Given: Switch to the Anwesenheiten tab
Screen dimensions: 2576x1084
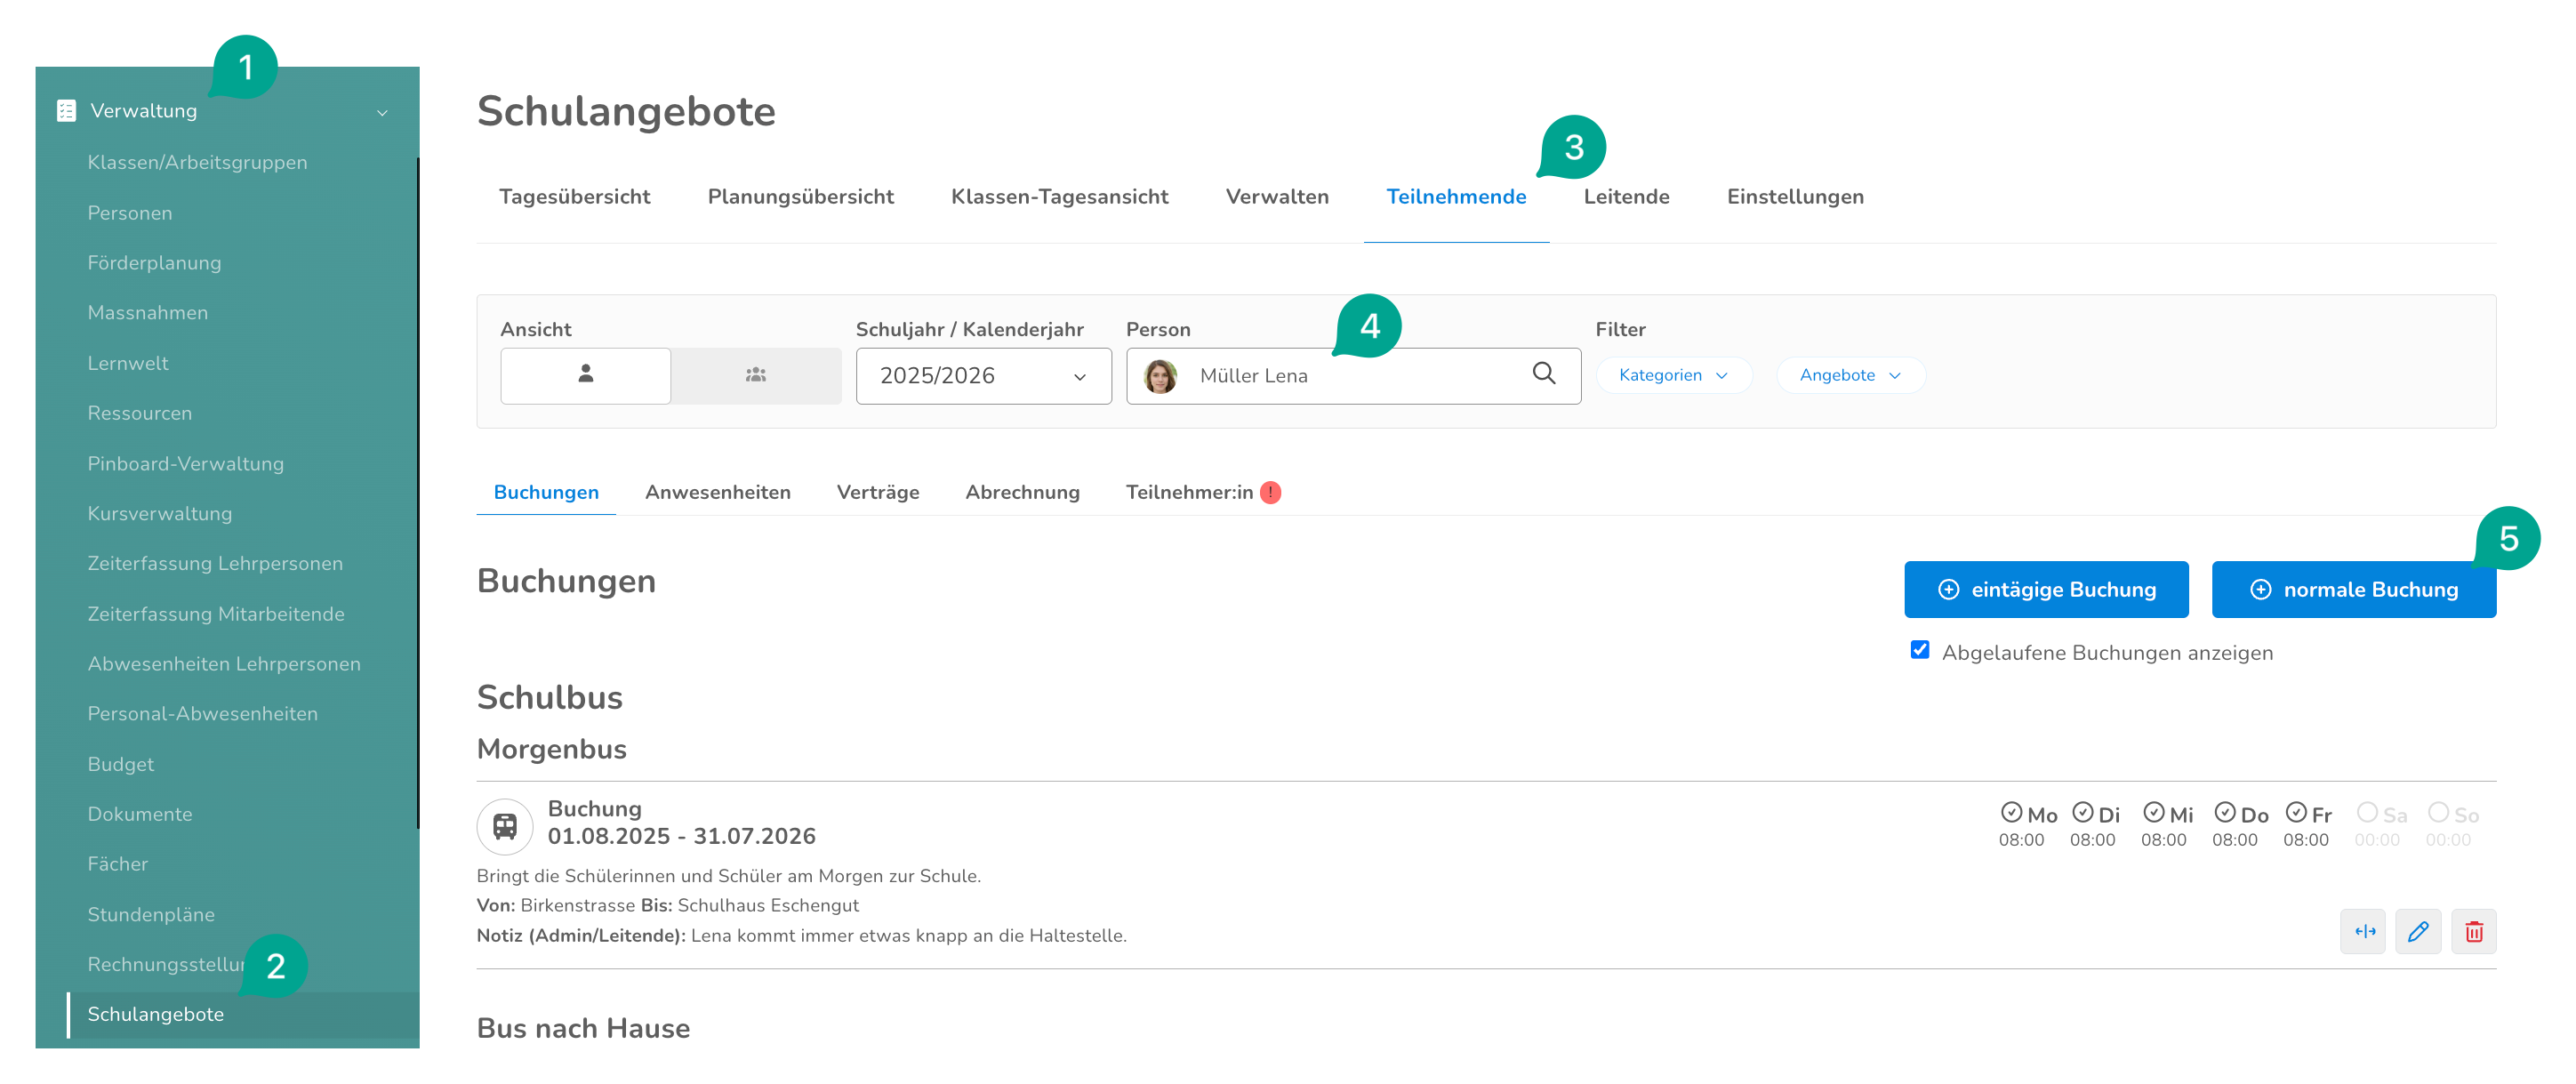Looking at the screenshot, I should (x=717, y=492).
